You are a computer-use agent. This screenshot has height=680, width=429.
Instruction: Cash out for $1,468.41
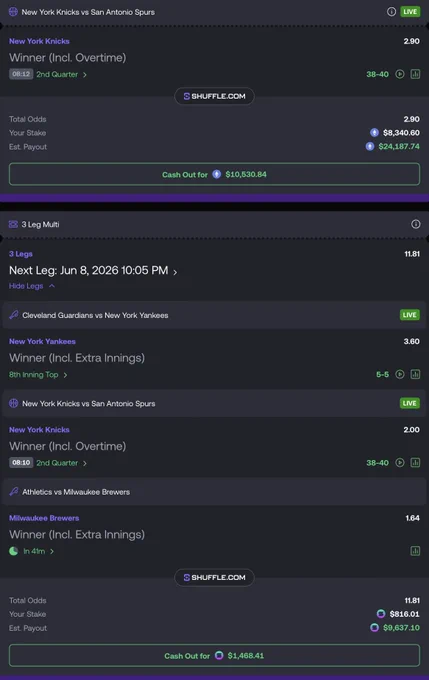[x=214, y=656]
